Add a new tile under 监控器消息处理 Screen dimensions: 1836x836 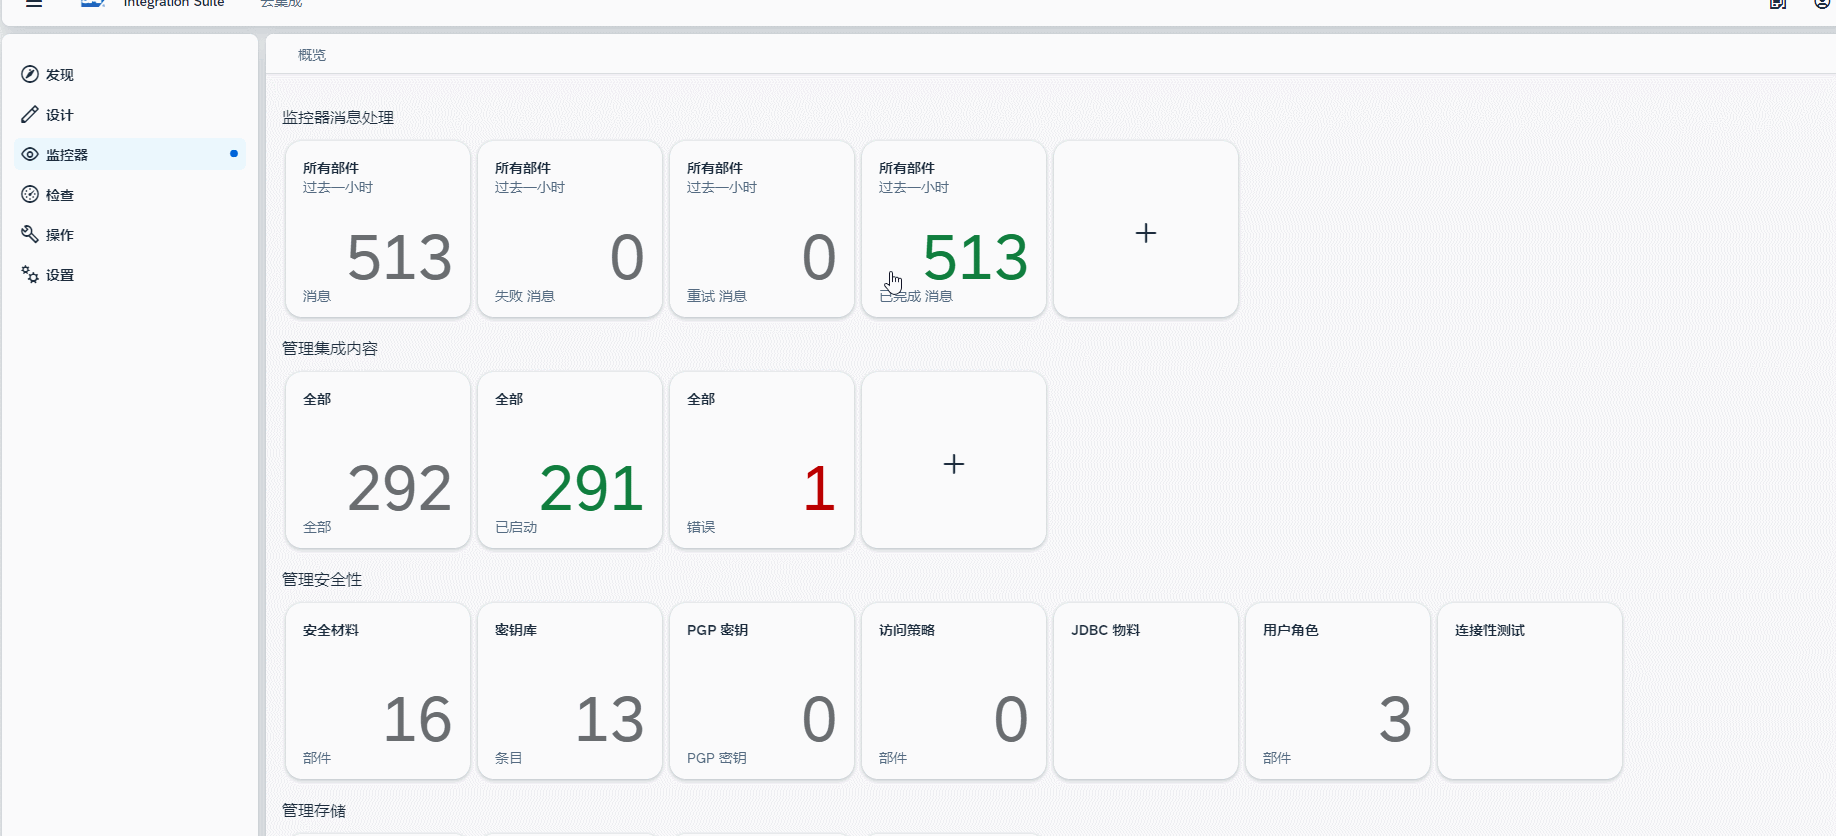pos(1145,230)
